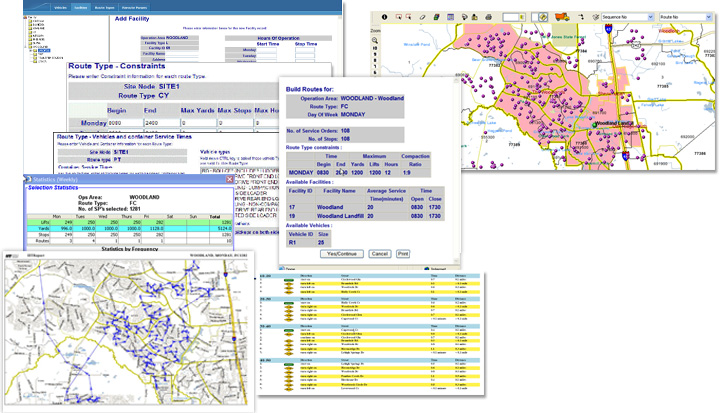Click Vehicle ID 'R1' in Available Vehicles

(x=292, y=242)
